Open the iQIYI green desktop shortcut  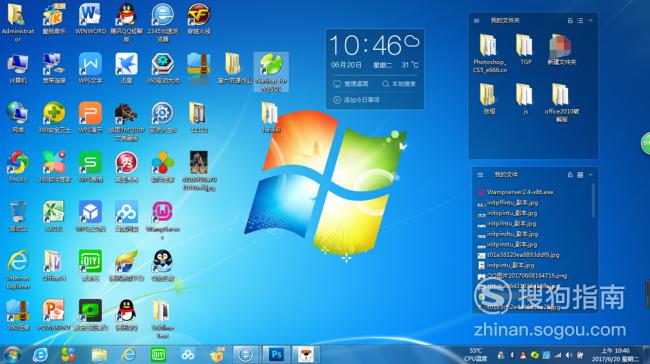point(90,265)
